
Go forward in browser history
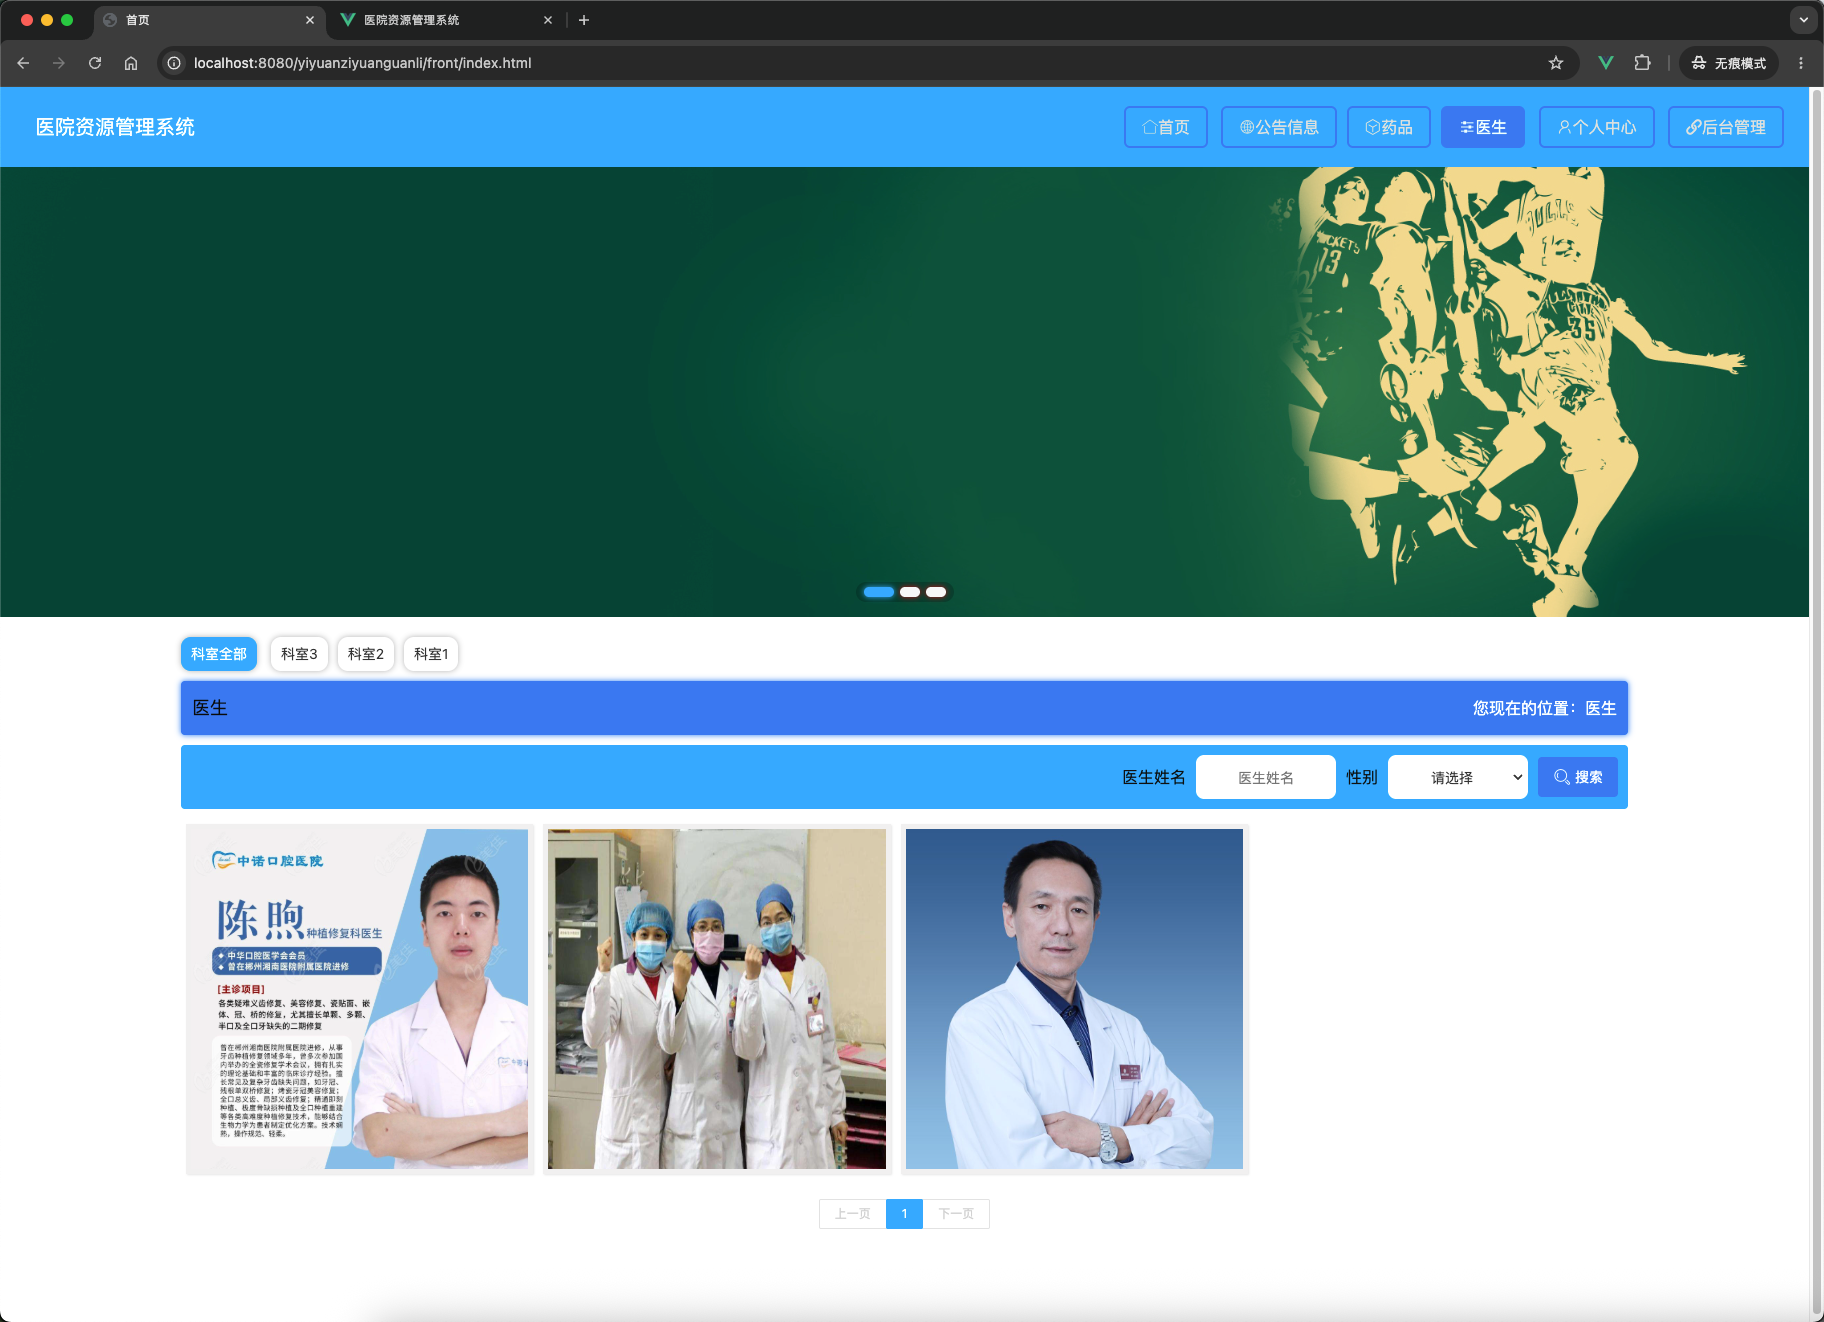(x=59, y=63)
